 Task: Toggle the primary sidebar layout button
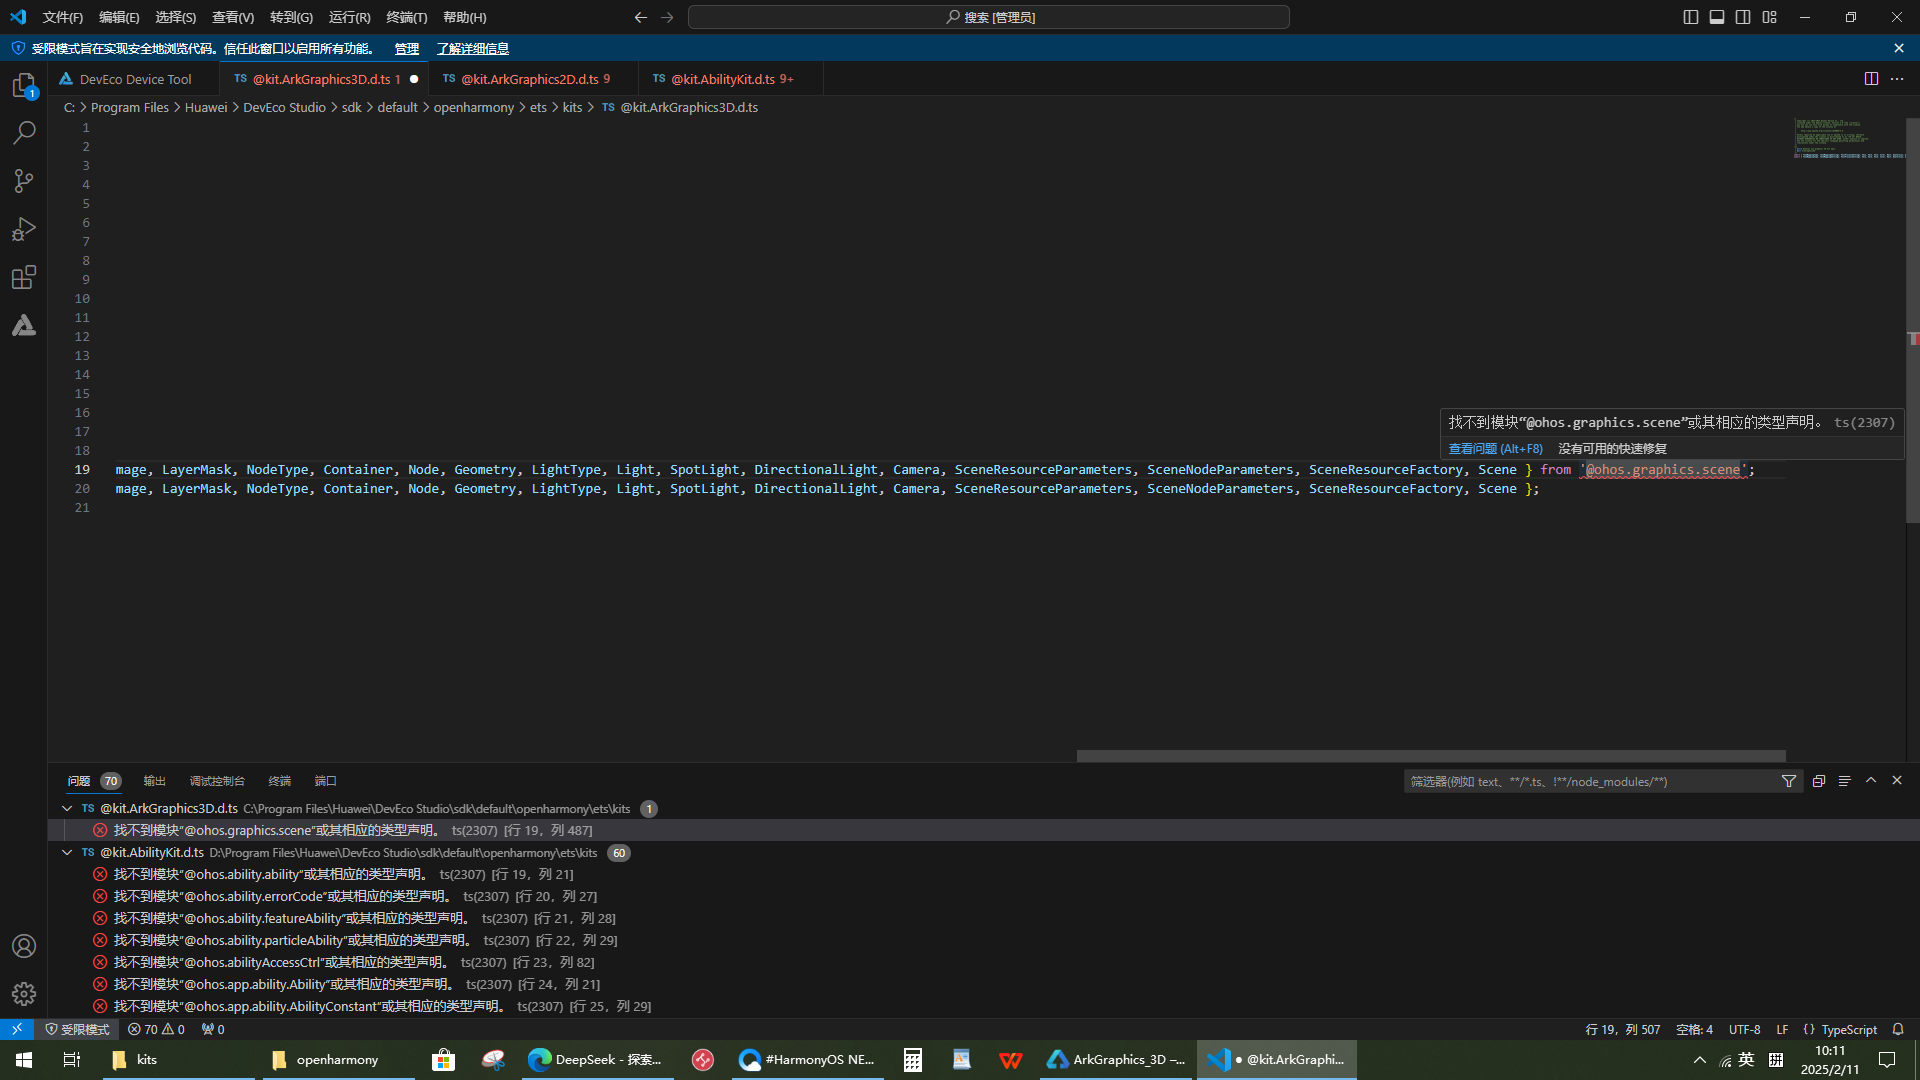click(x=1691, y=17)
